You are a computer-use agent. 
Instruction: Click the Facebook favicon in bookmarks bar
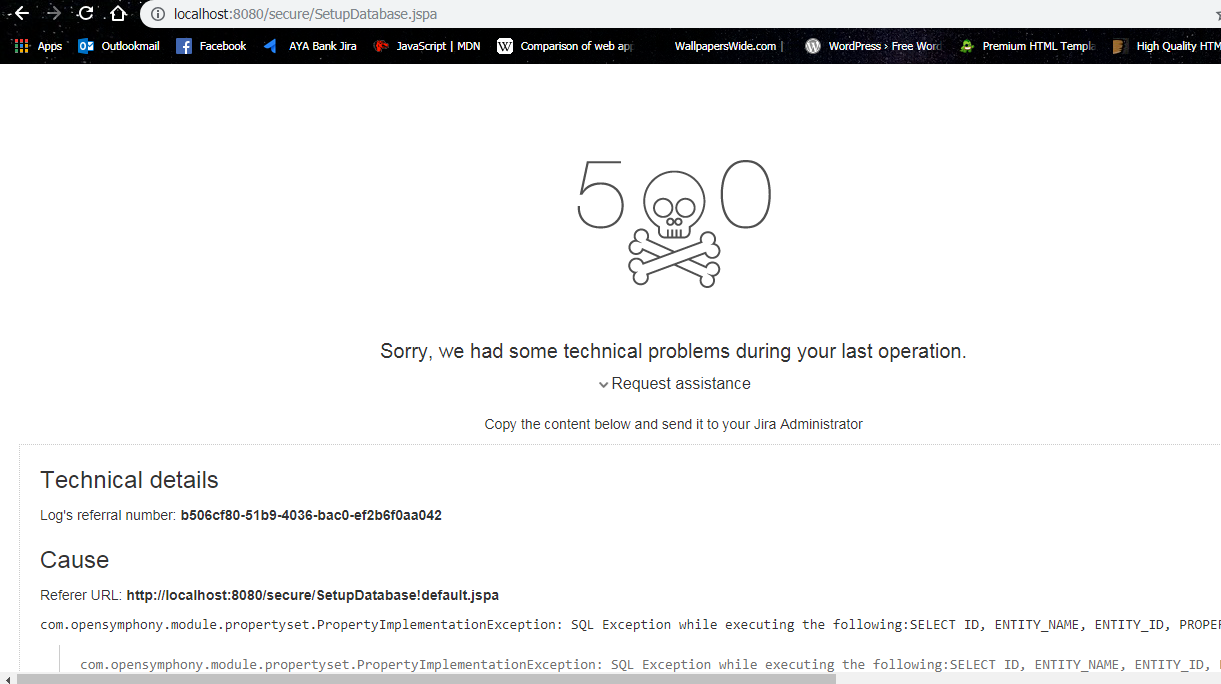pos(184,46)
